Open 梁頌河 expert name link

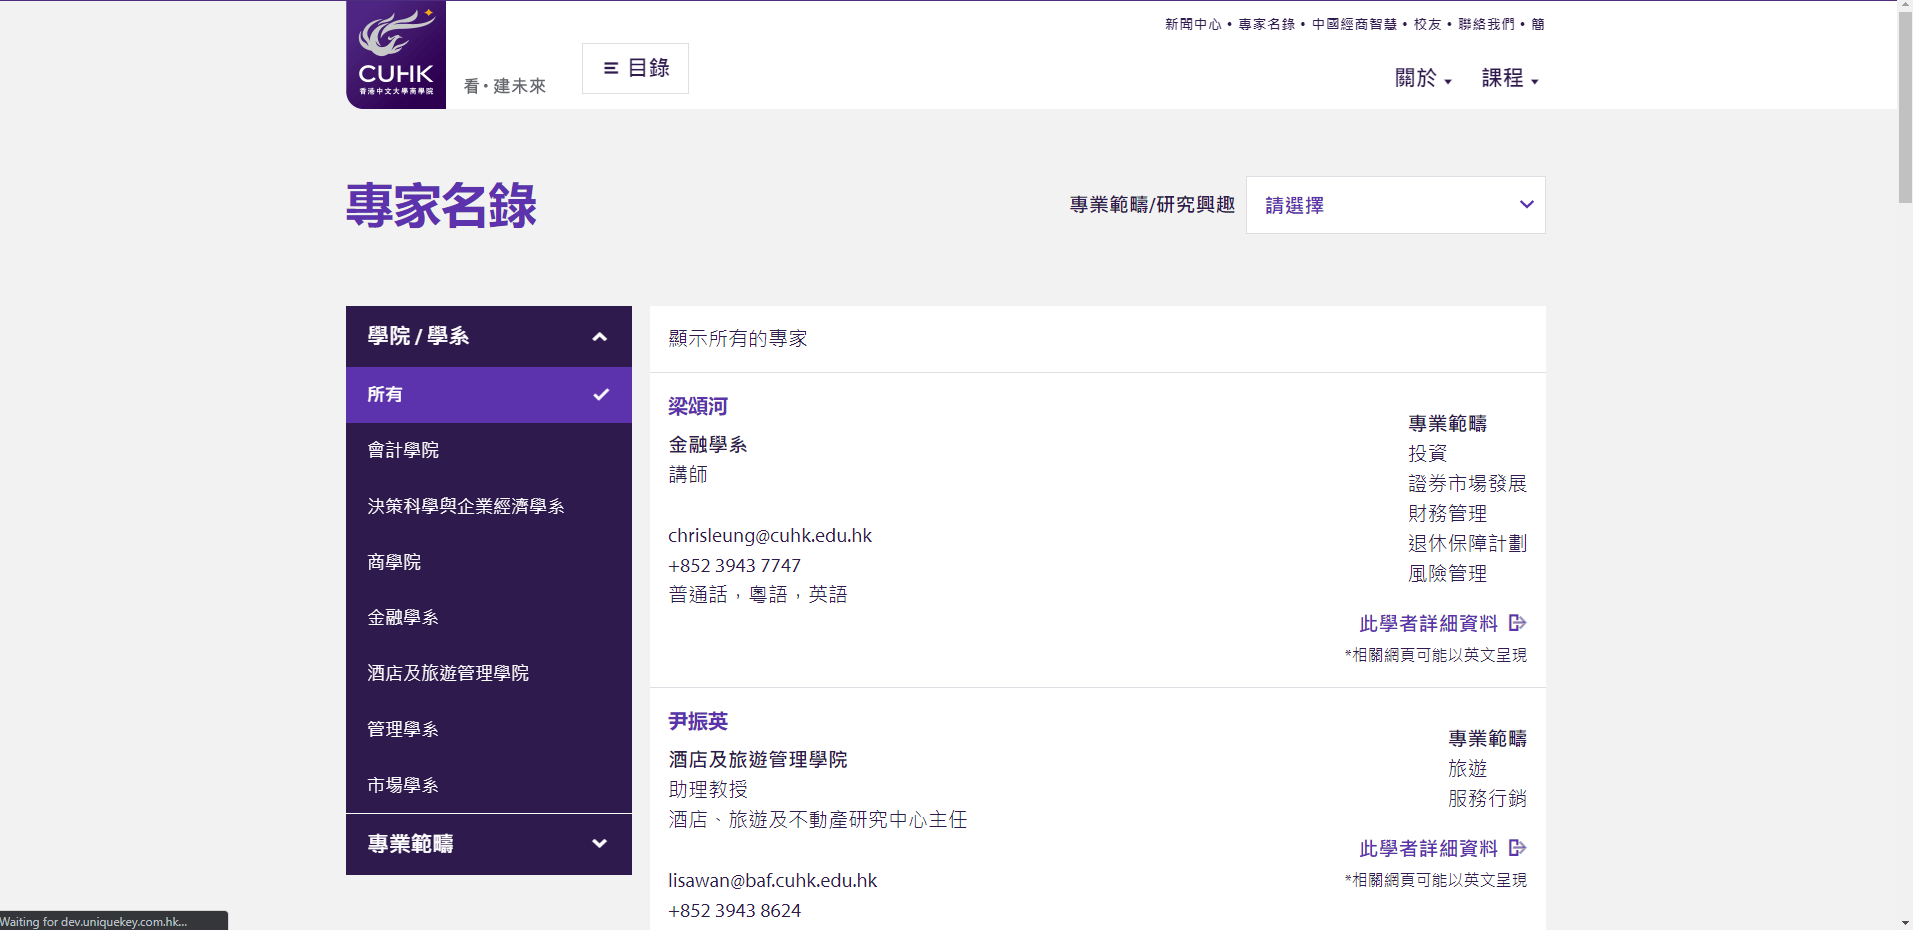click(x=698, y=406)
